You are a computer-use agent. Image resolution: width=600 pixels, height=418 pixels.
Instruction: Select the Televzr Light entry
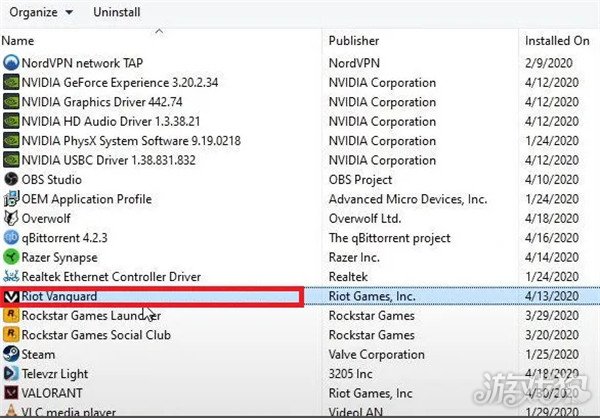coord(55,374)
